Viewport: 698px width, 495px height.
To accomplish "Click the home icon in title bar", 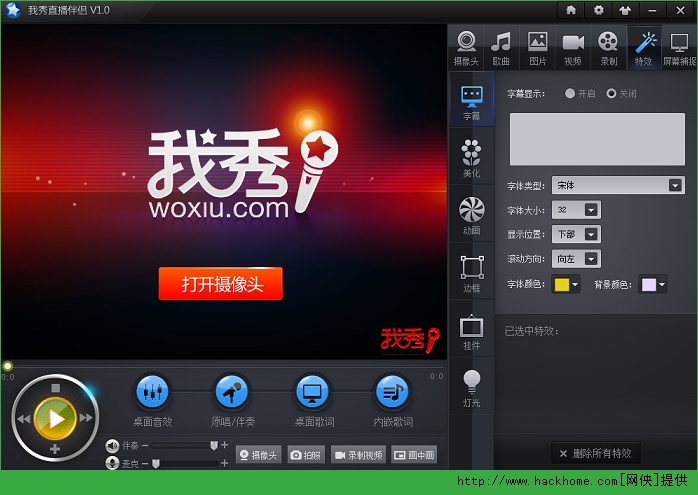I will [x=571, y=10].
